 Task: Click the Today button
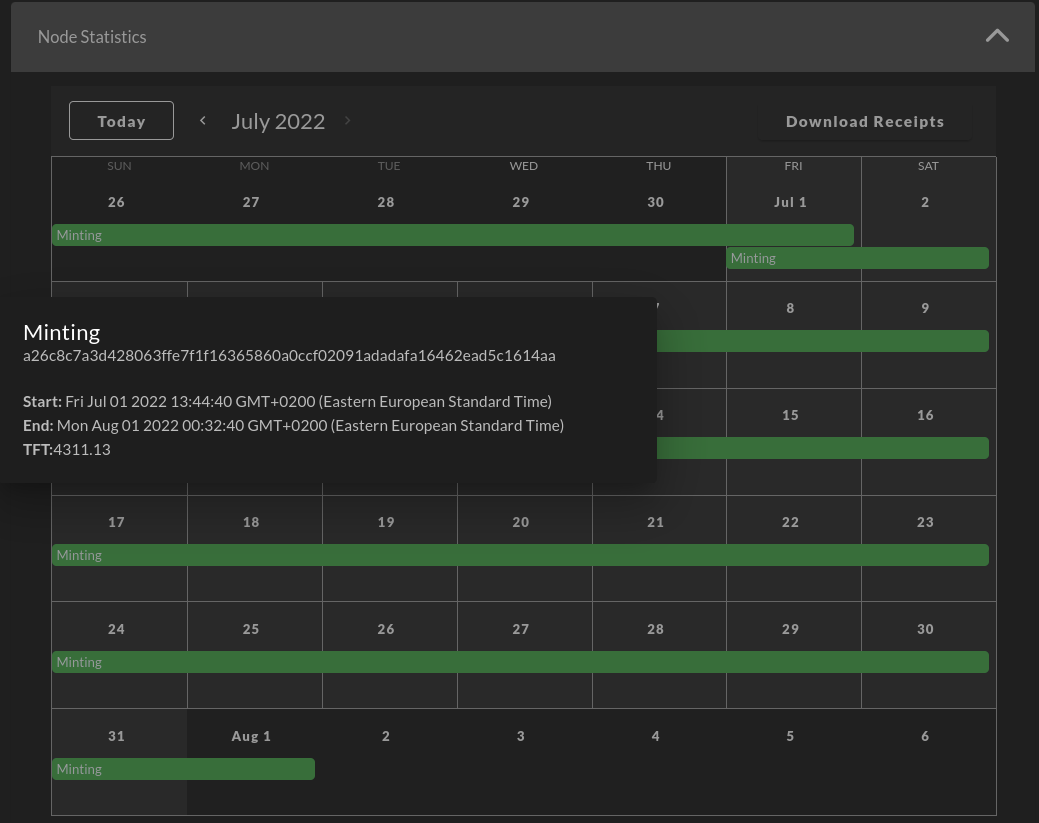coord(121,121)
